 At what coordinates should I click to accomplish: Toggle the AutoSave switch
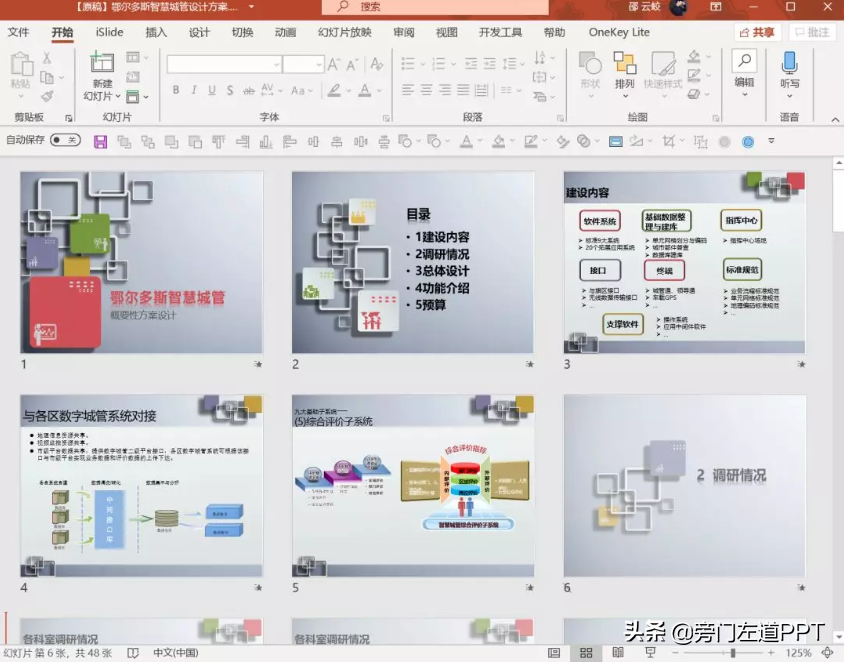point(65,140)
